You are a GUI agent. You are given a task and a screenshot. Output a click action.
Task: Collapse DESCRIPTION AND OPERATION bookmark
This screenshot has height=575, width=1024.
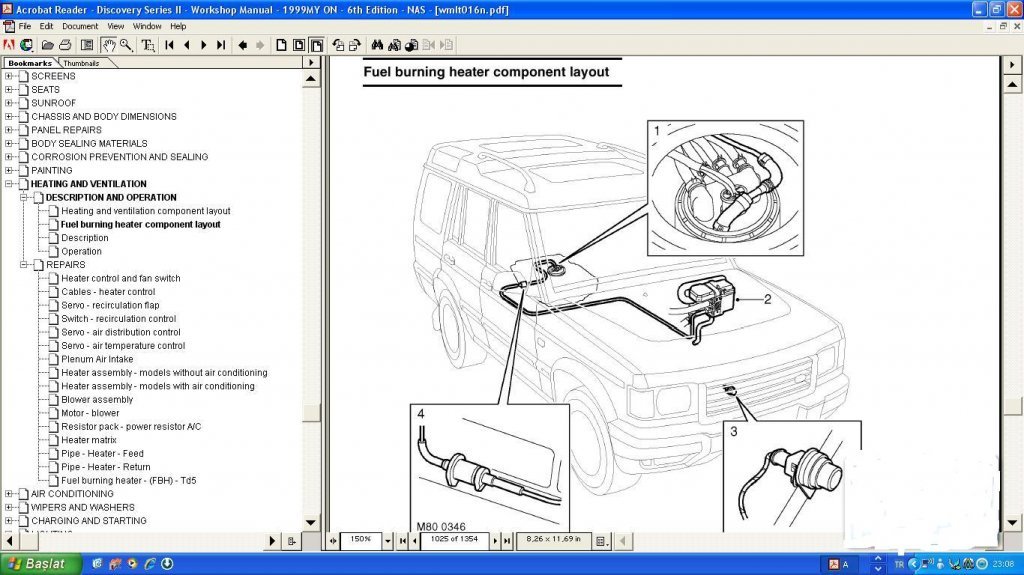(x=24, y=197)
